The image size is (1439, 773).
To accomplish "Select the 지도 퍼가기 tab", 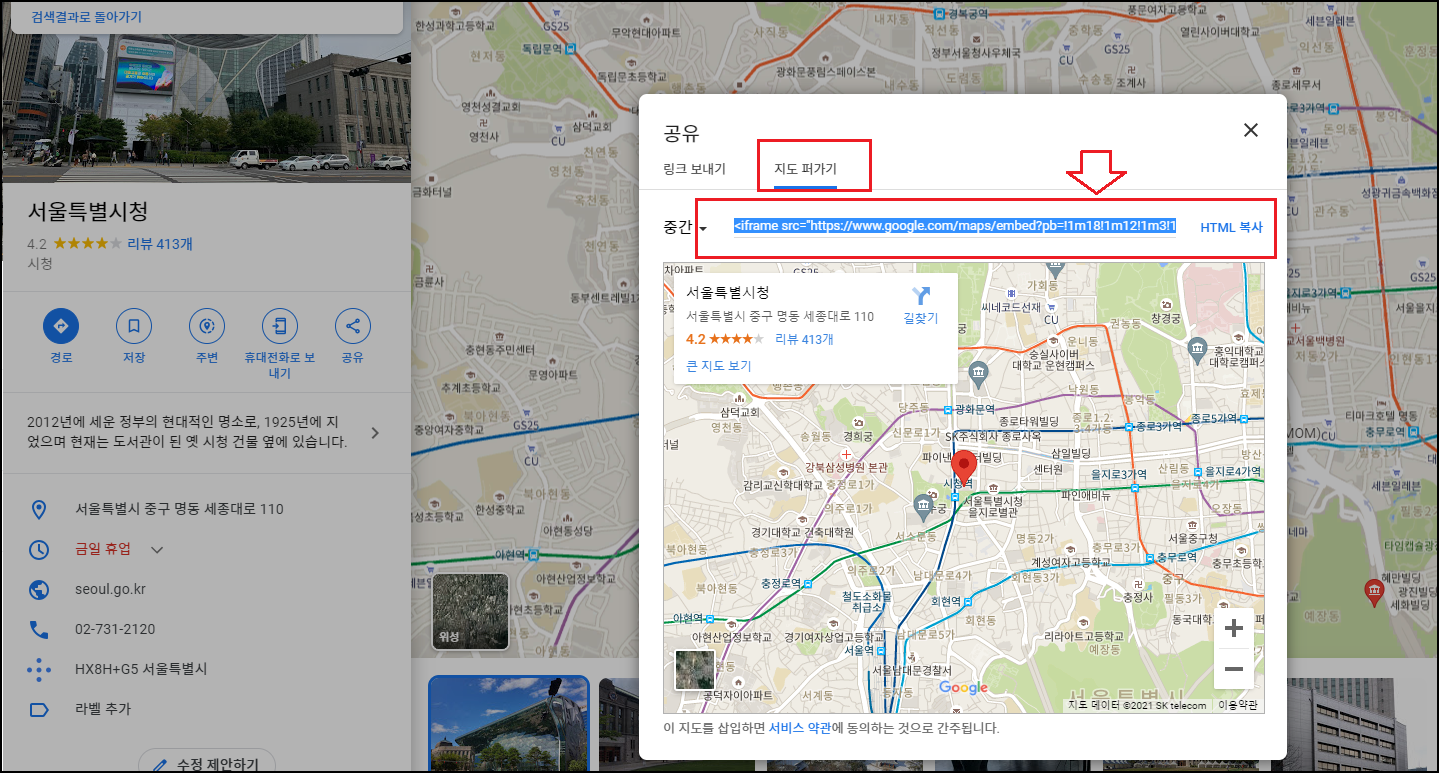I will point(805,169).
